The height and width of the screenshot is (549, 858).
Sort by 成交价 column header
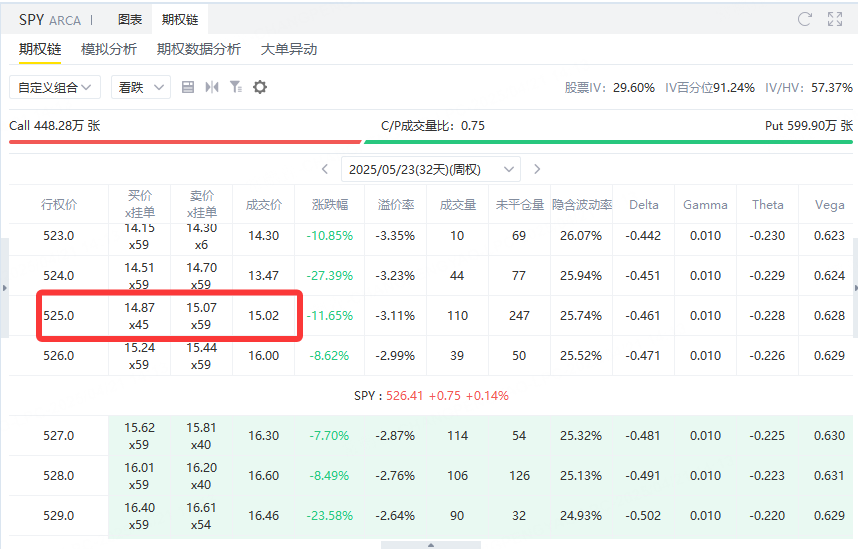264,205
